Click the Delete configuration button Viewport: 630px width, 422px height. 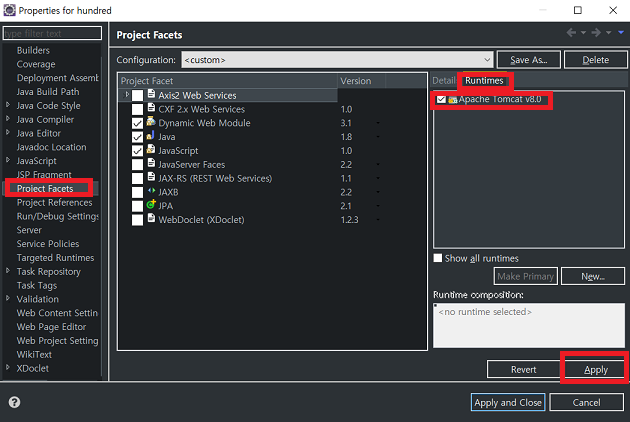595,60
